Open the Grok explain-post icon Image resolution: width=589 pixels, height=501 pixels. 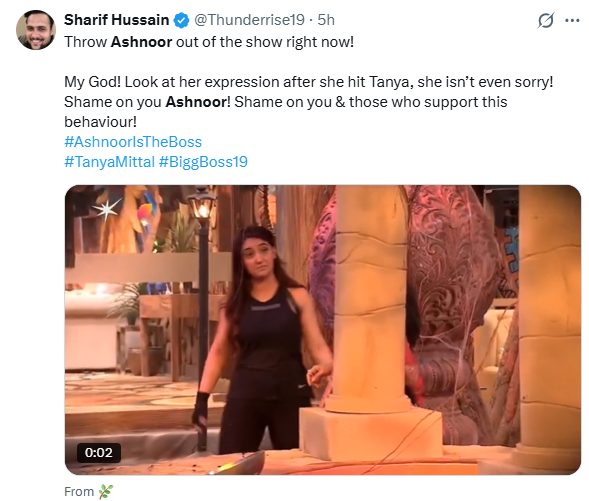coord(545,21)
